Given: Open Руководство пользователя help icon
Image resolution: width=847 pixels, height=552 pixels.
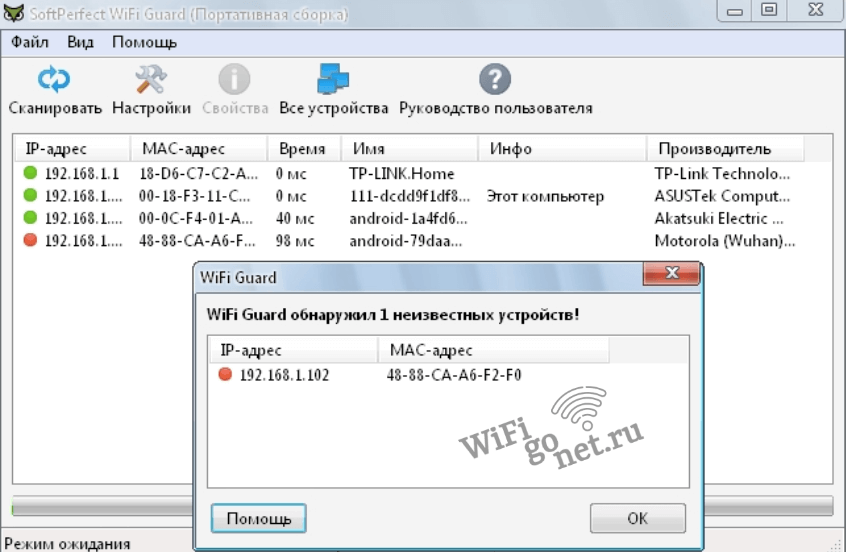Looking at the screenshot, I should (495, 79).
